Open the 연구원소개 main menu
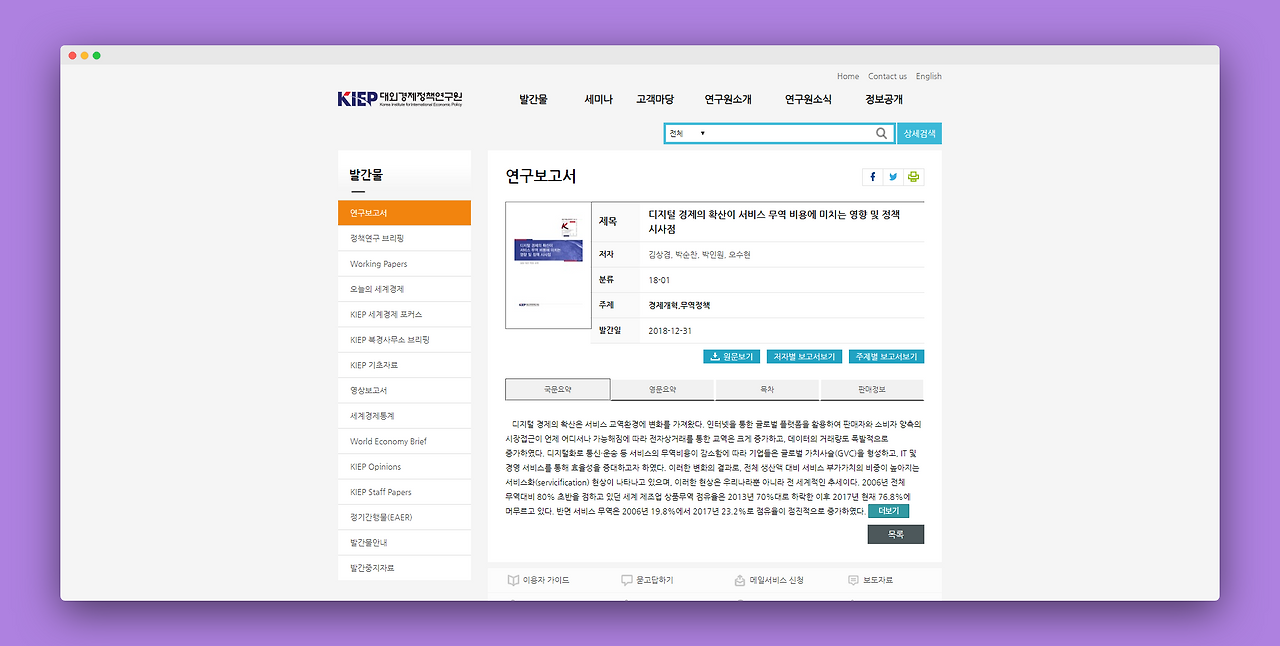1280x646 pixels. click(x=728, y=99)
